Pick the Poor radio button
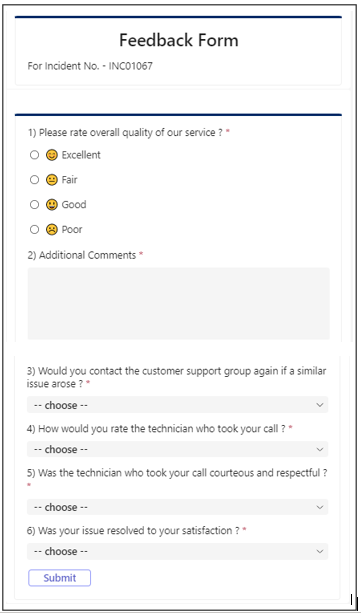The height and width of the screenshot is (613, 361). click(x=34, y=229)
